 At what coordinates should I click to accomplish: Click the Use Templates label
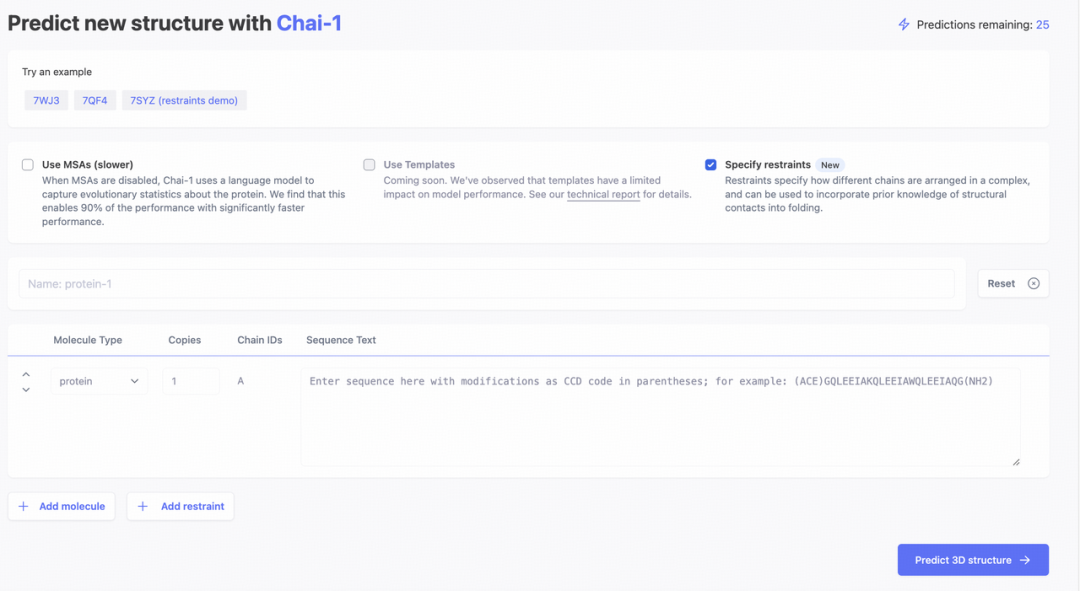click(419, 165)
